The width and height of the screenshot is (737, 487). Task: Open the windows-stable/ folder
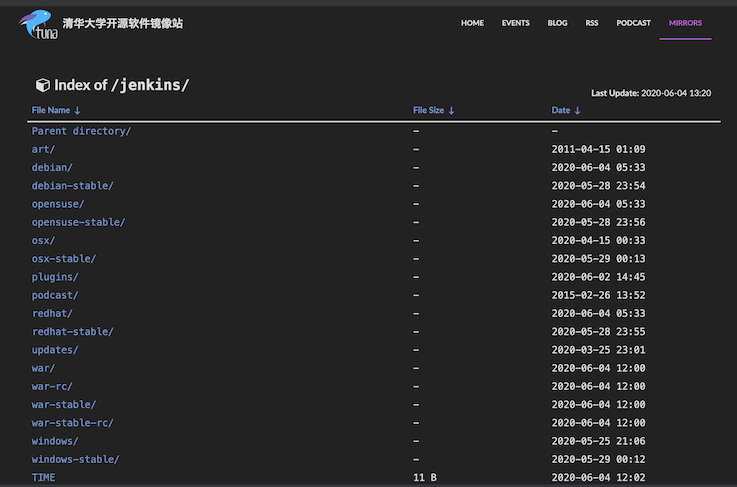point(75,459)
